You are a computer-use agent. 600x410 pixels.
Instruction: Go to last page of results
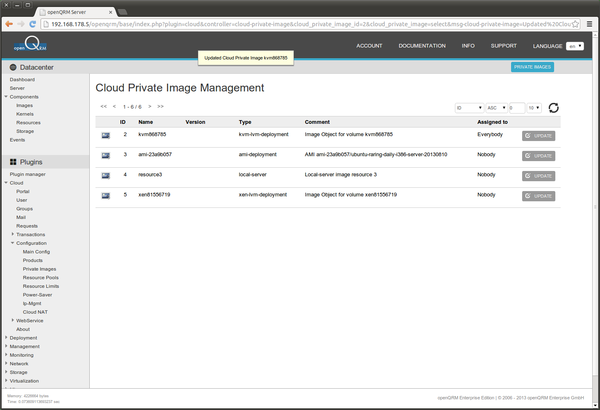click(160, 106)
